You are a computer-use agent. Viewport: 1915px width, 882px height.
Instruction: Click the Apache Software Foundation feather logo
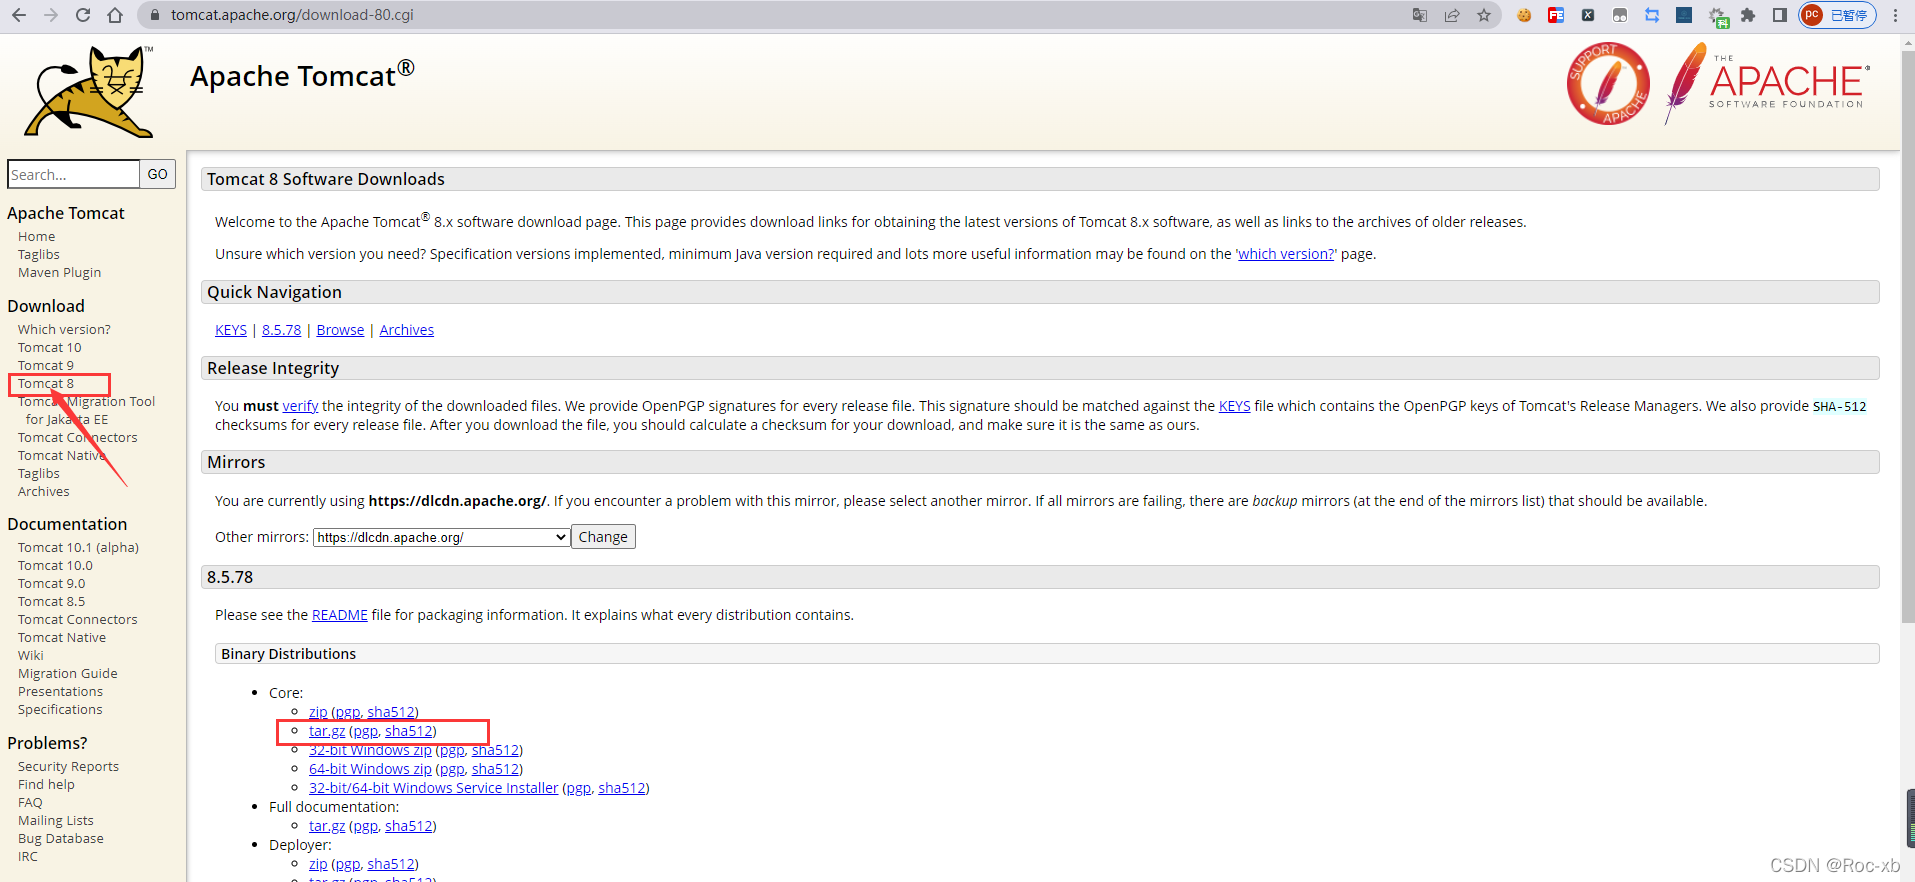[1765, 83]
